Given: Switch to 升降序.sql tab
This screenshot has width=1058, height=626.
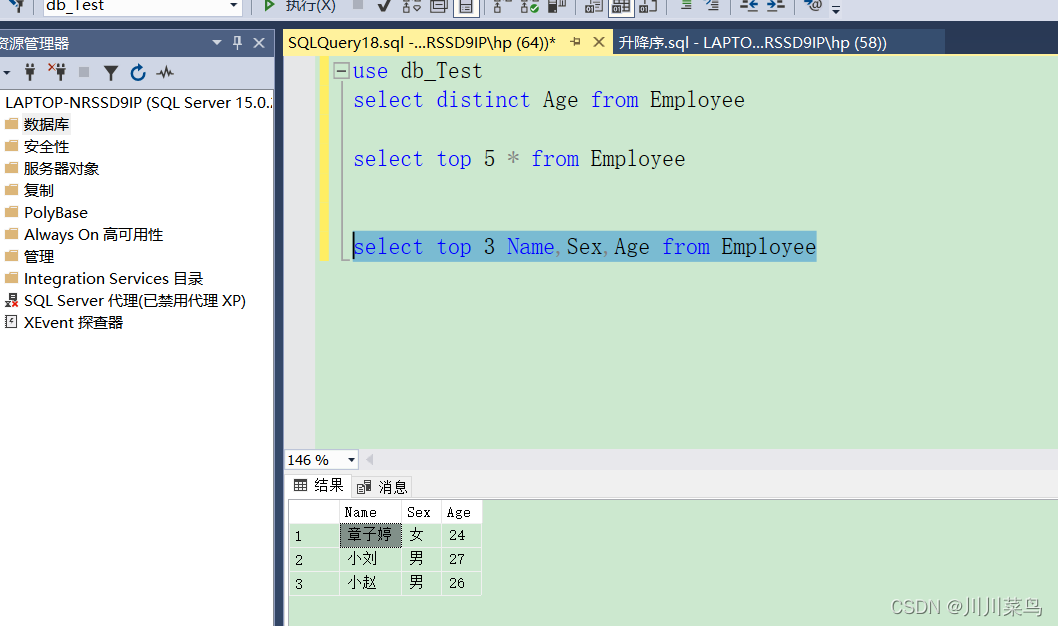Looking at the screenshot, I should tap(752, 42).
